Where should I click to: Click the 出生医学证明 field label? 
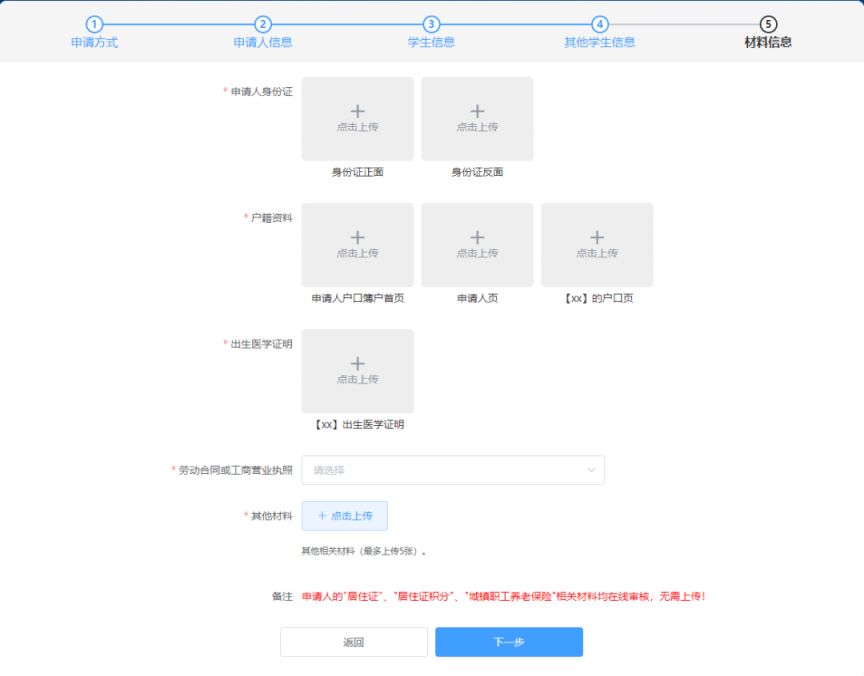tap(261, 344)
